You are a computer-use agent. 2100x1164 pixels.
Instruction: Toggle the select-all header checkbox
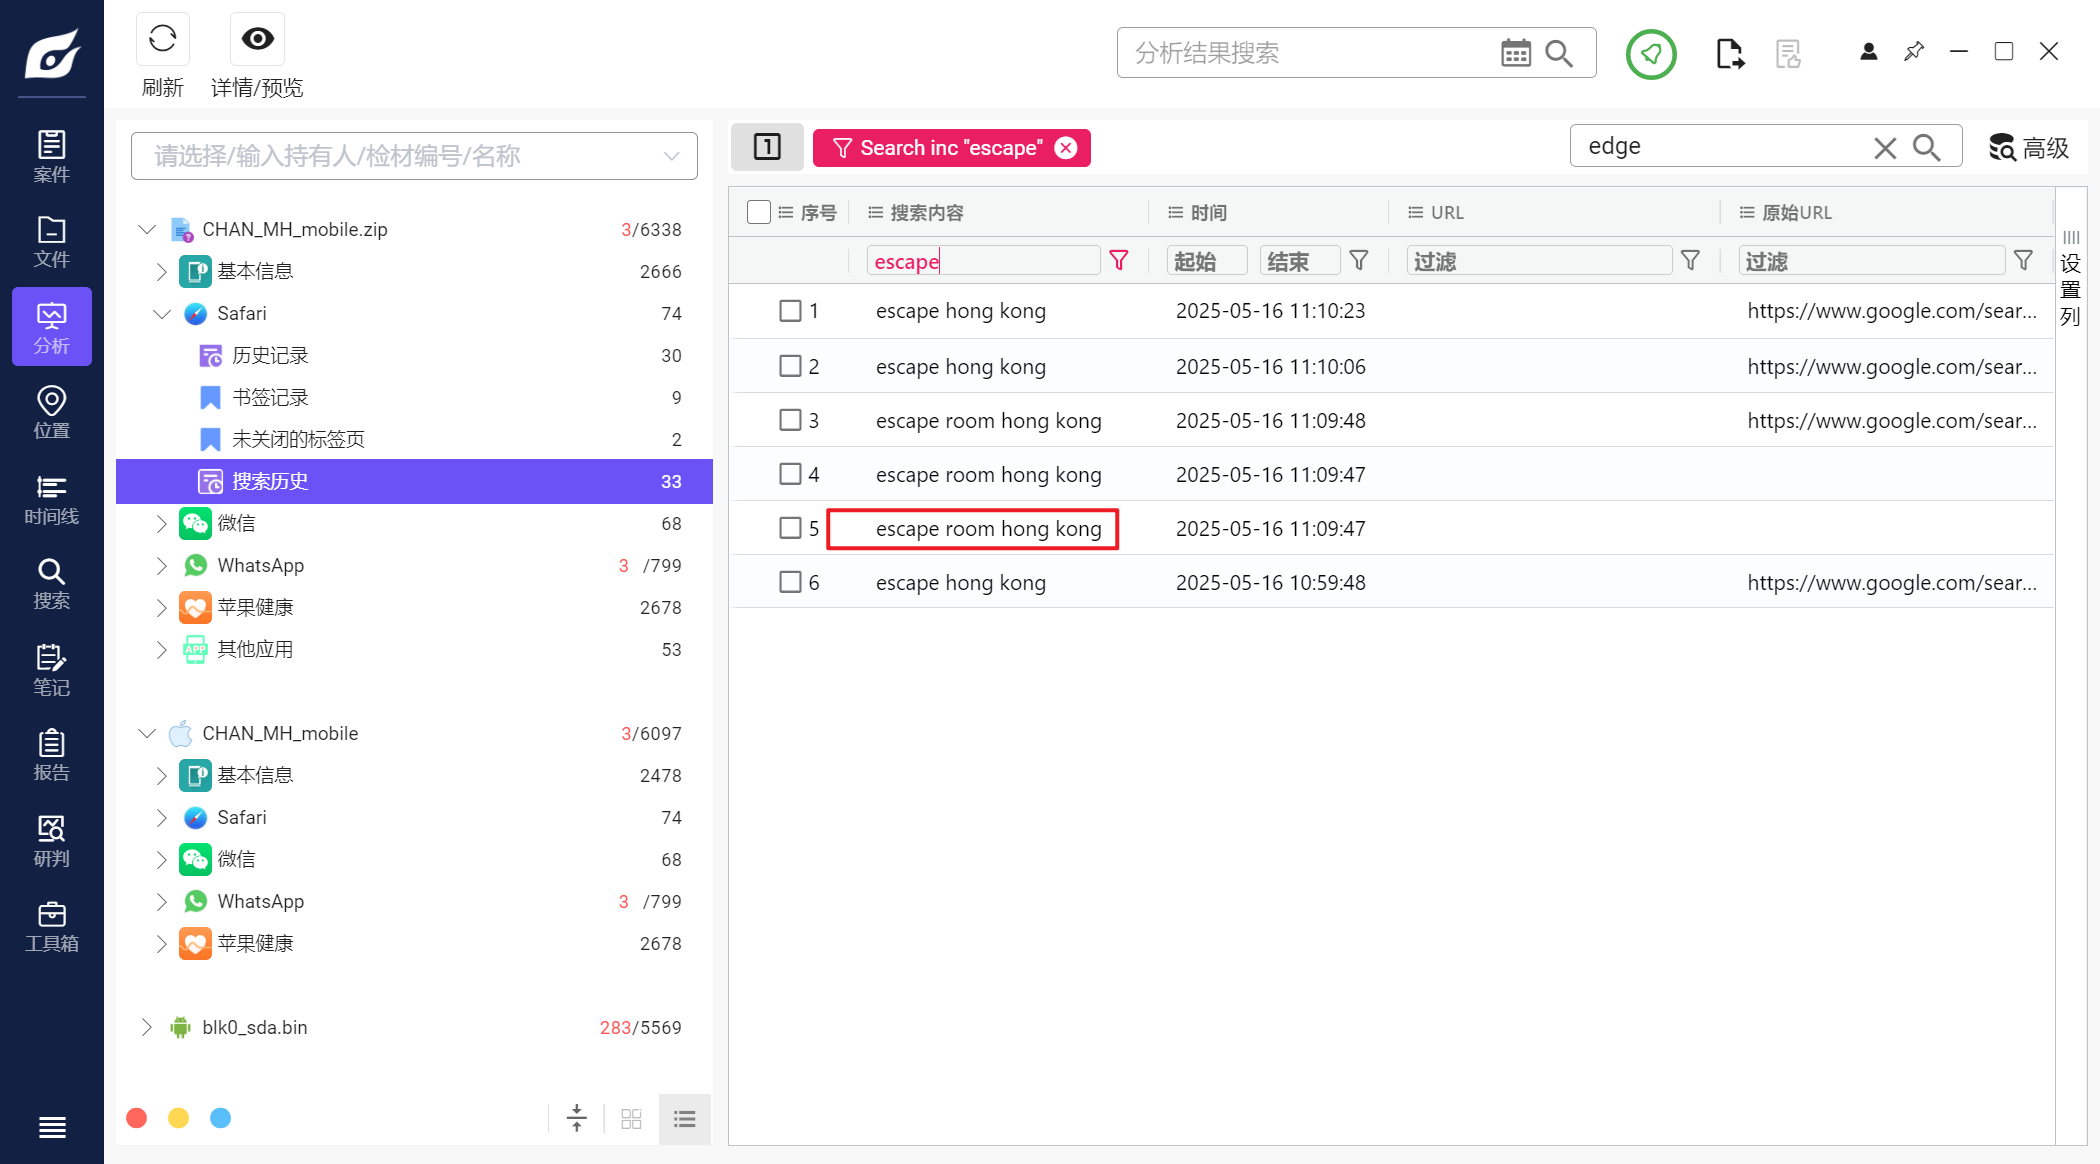tap(758, 212)
